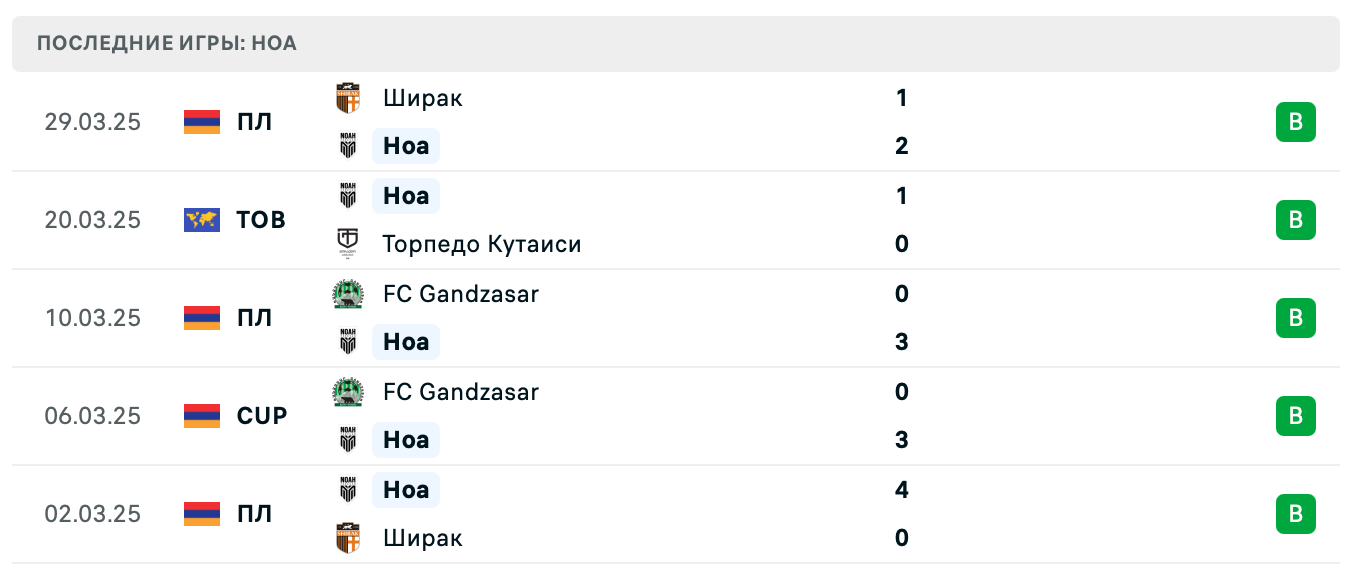The width and height of the screenshot is (1356, 582).
Task: Click green win badge for 20.03.25 match
Action: click(1295, 220)
